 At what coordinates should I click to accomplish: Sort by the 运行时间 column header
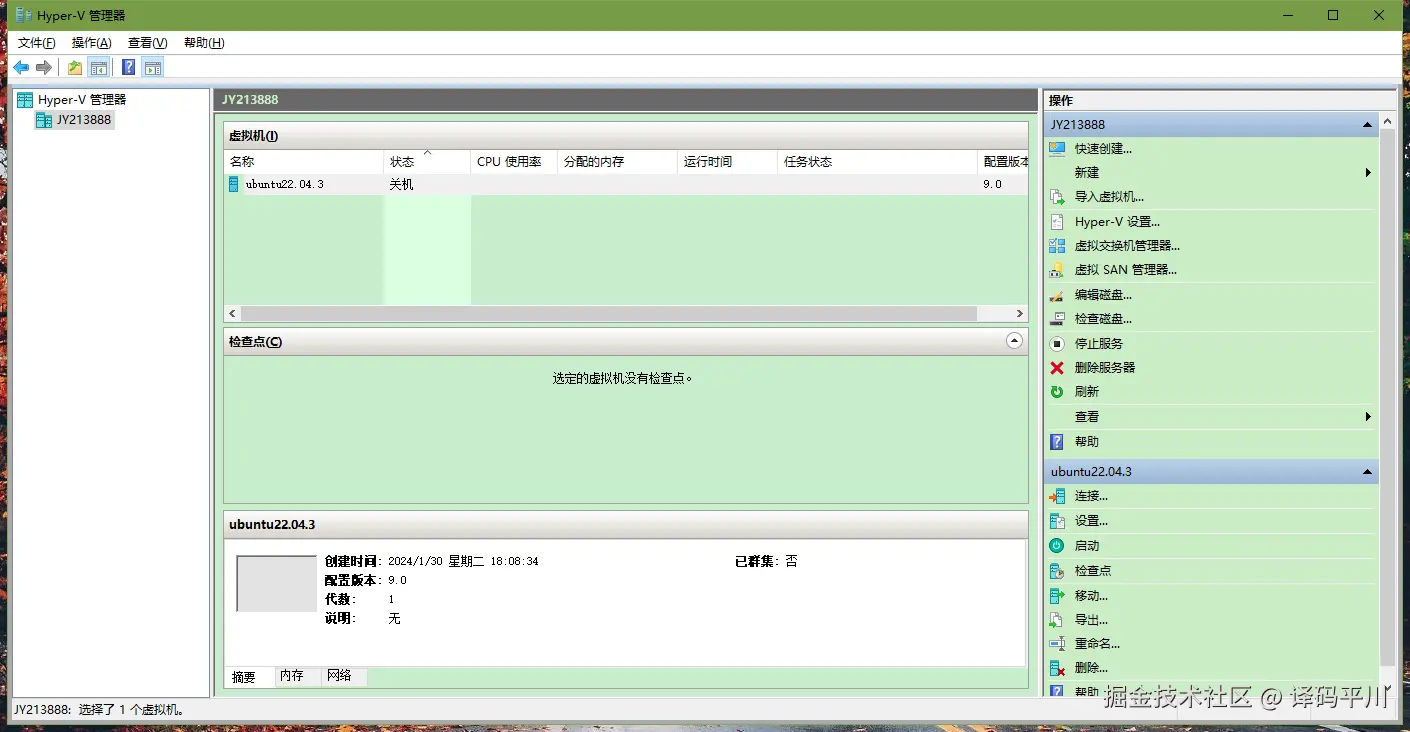tap(727, 162)
